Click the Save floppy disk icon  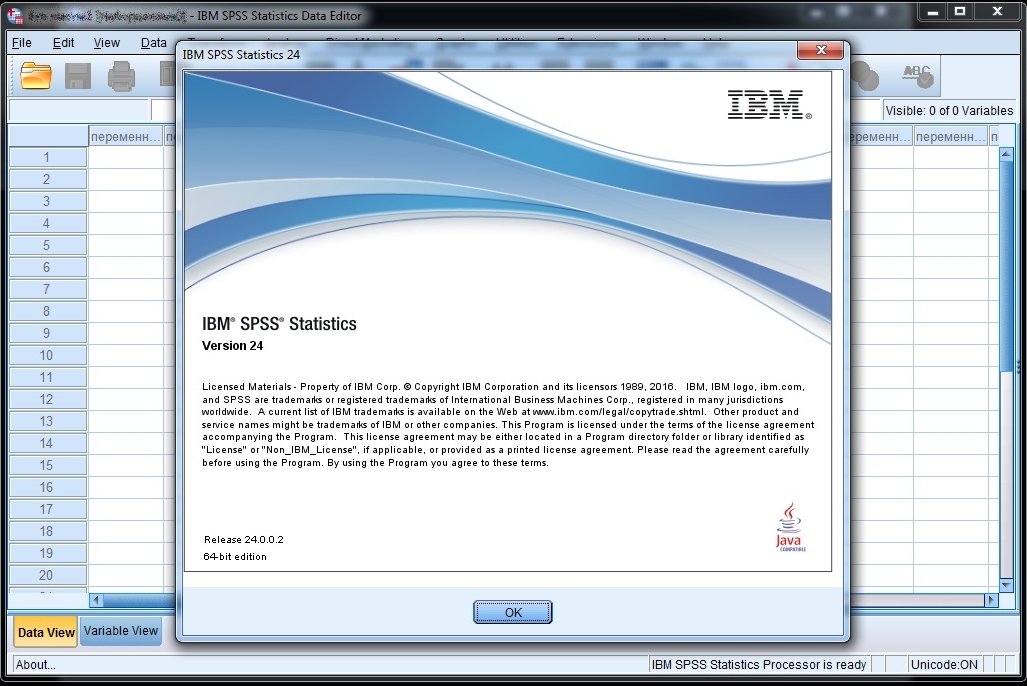point(78,76)
